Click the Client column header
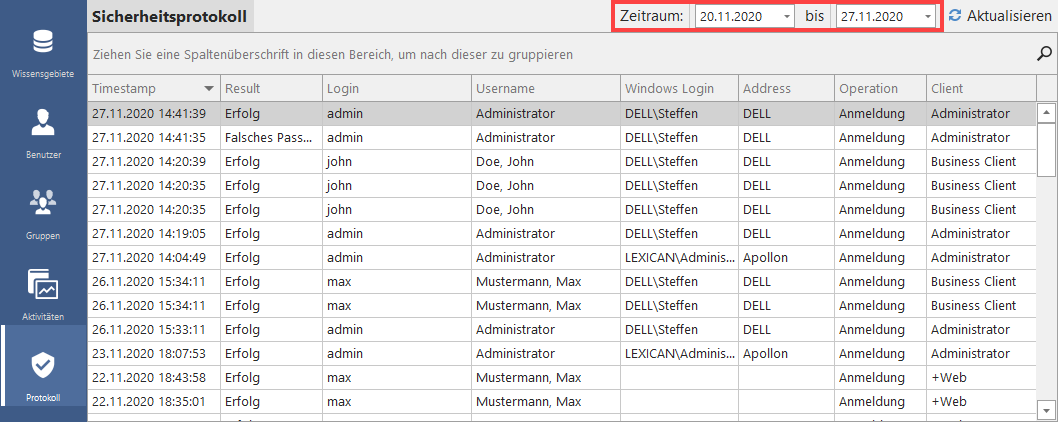Image resolution: width=1058 pixels, height=422 pixels. (x=947, y=89)
